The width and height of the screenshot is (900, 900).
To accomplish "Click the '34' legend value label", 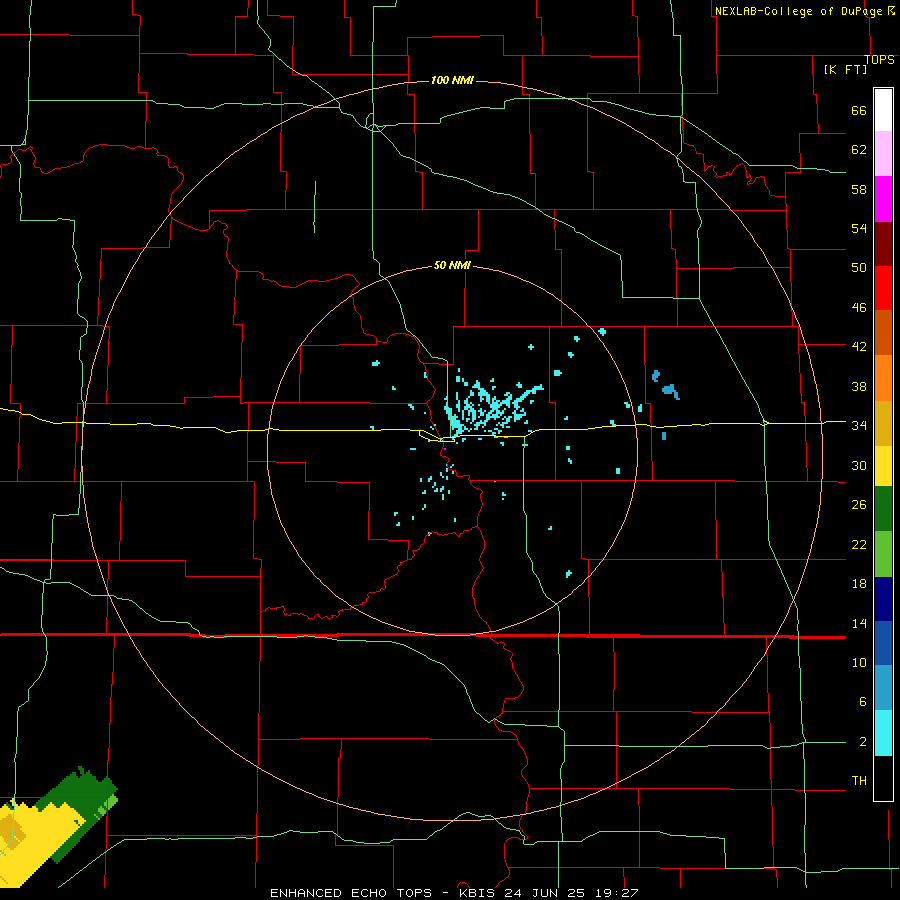I will coord(859,425).
